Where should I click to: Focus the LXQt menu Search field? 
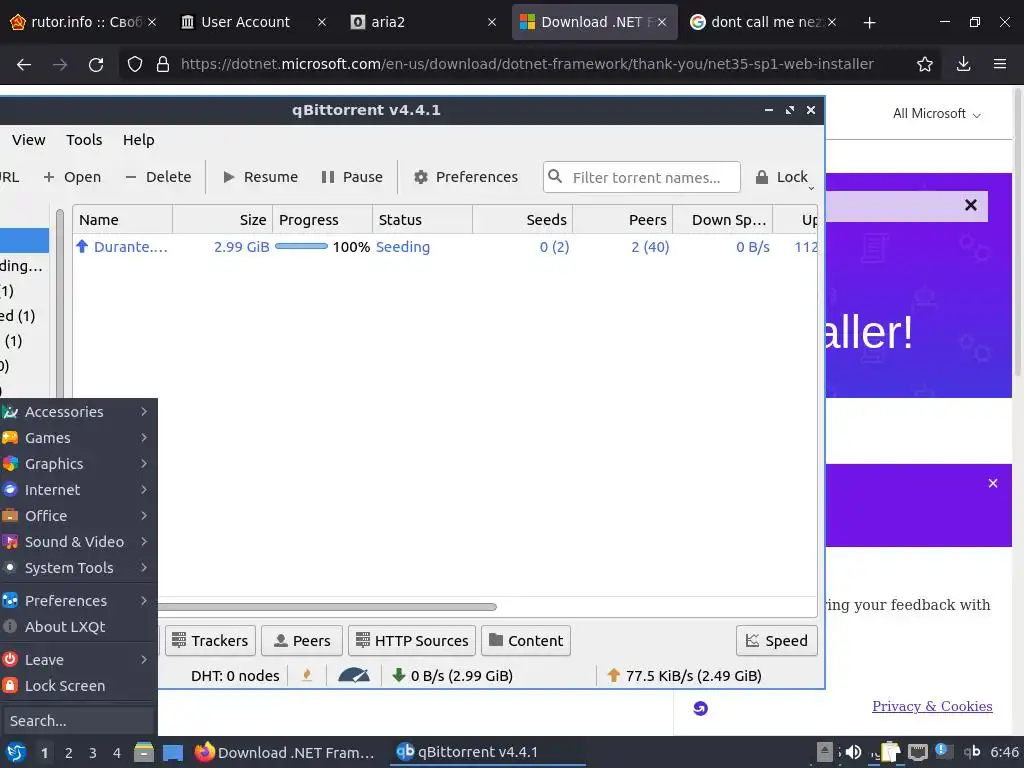[x=78, y=721]
